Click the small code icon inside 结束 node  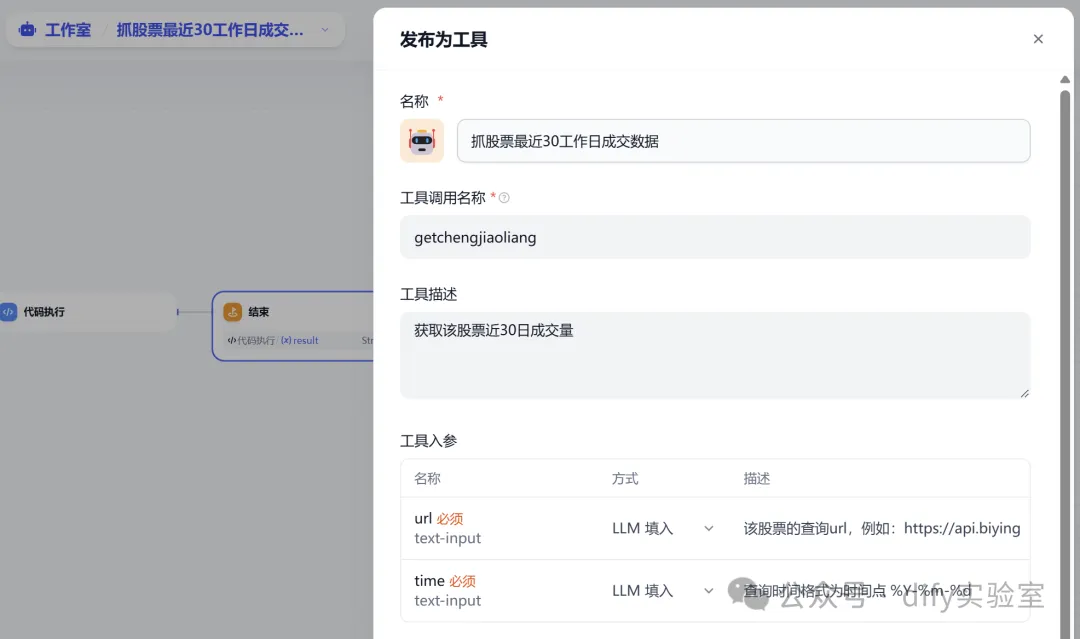[232, 340]
